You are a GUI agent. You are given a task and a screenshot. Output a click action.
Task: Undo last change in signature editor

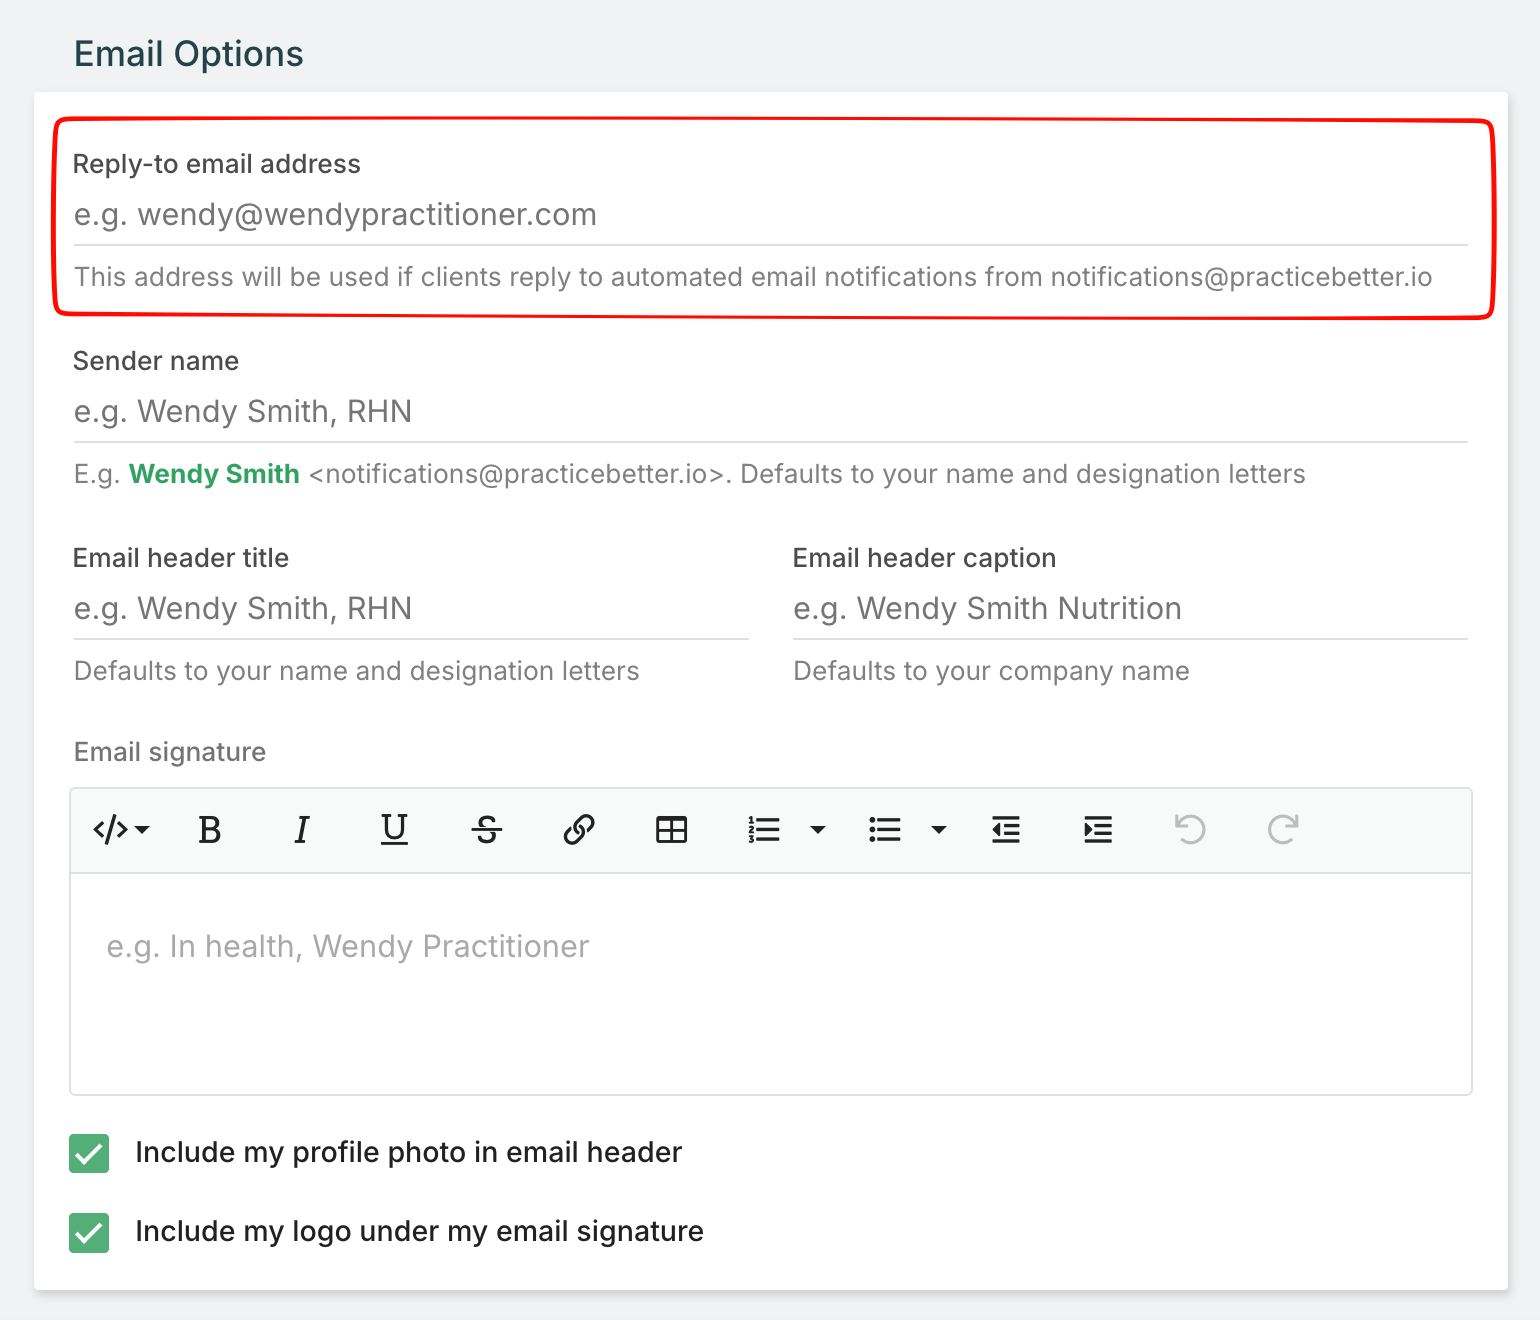(1190, 830)
